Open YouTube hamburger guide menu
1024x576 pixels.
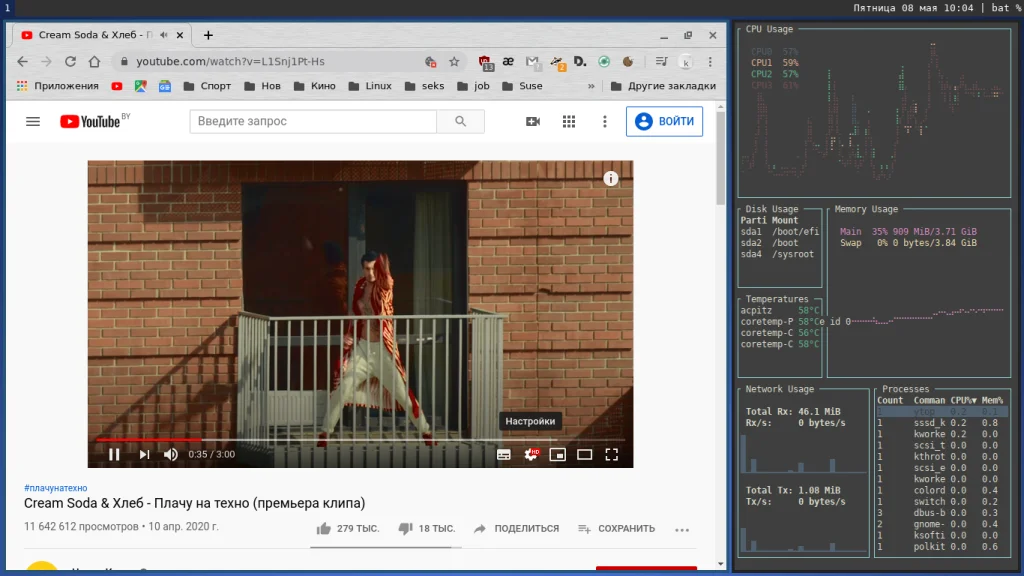click(x=33, y=121)
